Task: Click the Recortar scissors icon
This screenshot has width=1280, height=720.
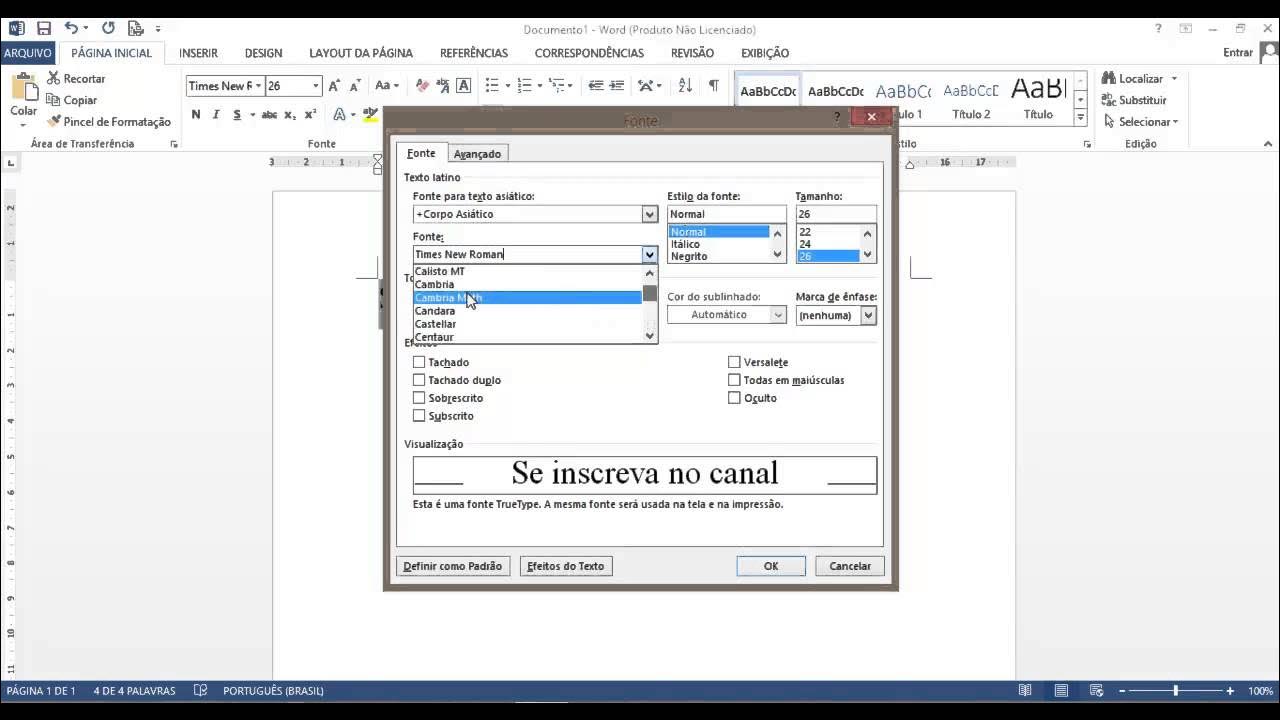Action: pos(53,78)
